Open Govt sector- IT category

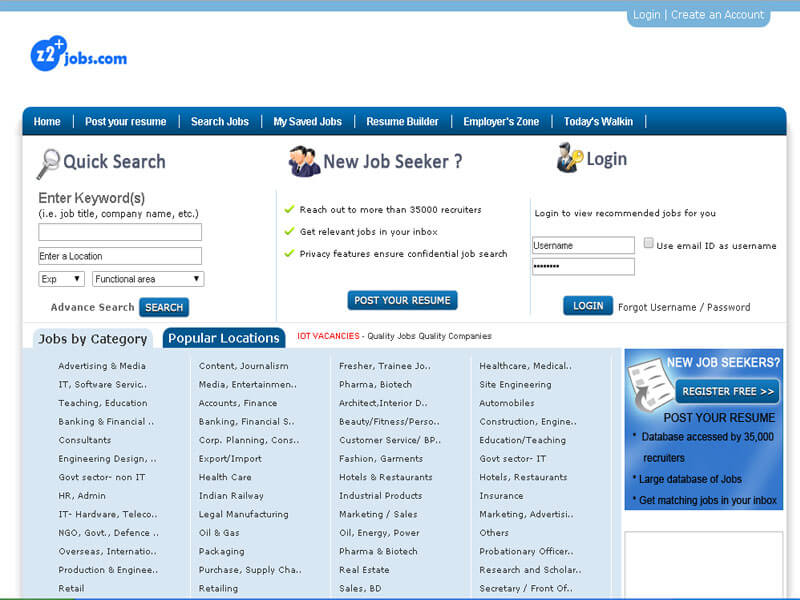[x=513, y=458]
